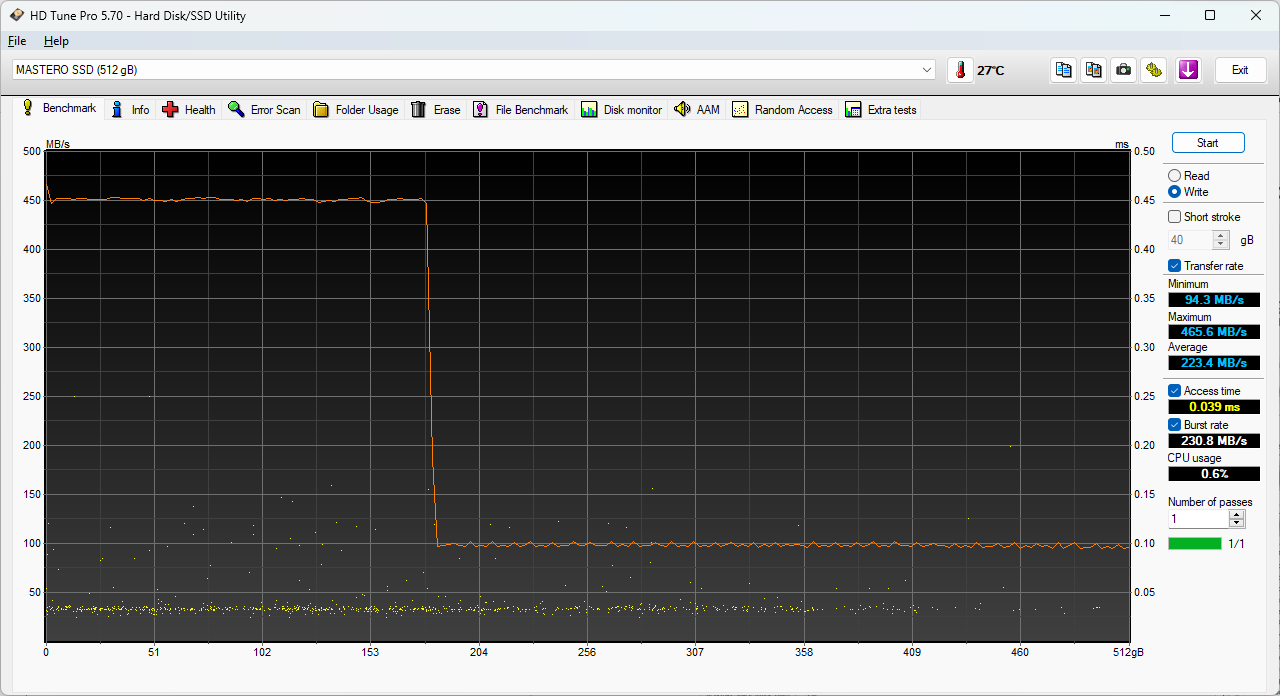Click the Disk monitor chart icon
Viewport: 1280px width, 696px height.
click(589, 110)
